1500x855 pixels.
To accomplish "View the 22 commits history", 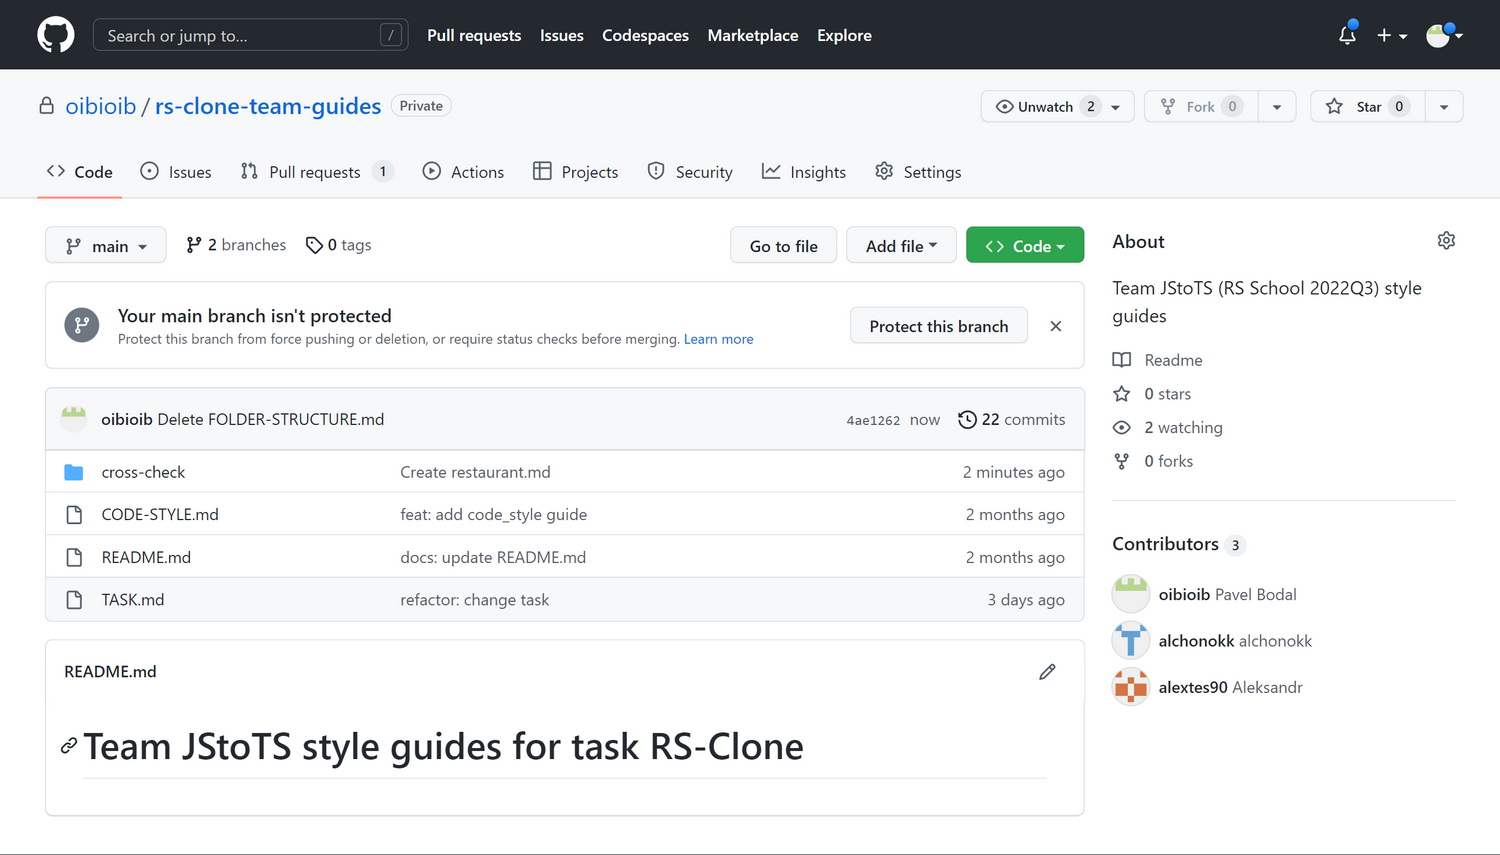I will tap(1012, 420).
